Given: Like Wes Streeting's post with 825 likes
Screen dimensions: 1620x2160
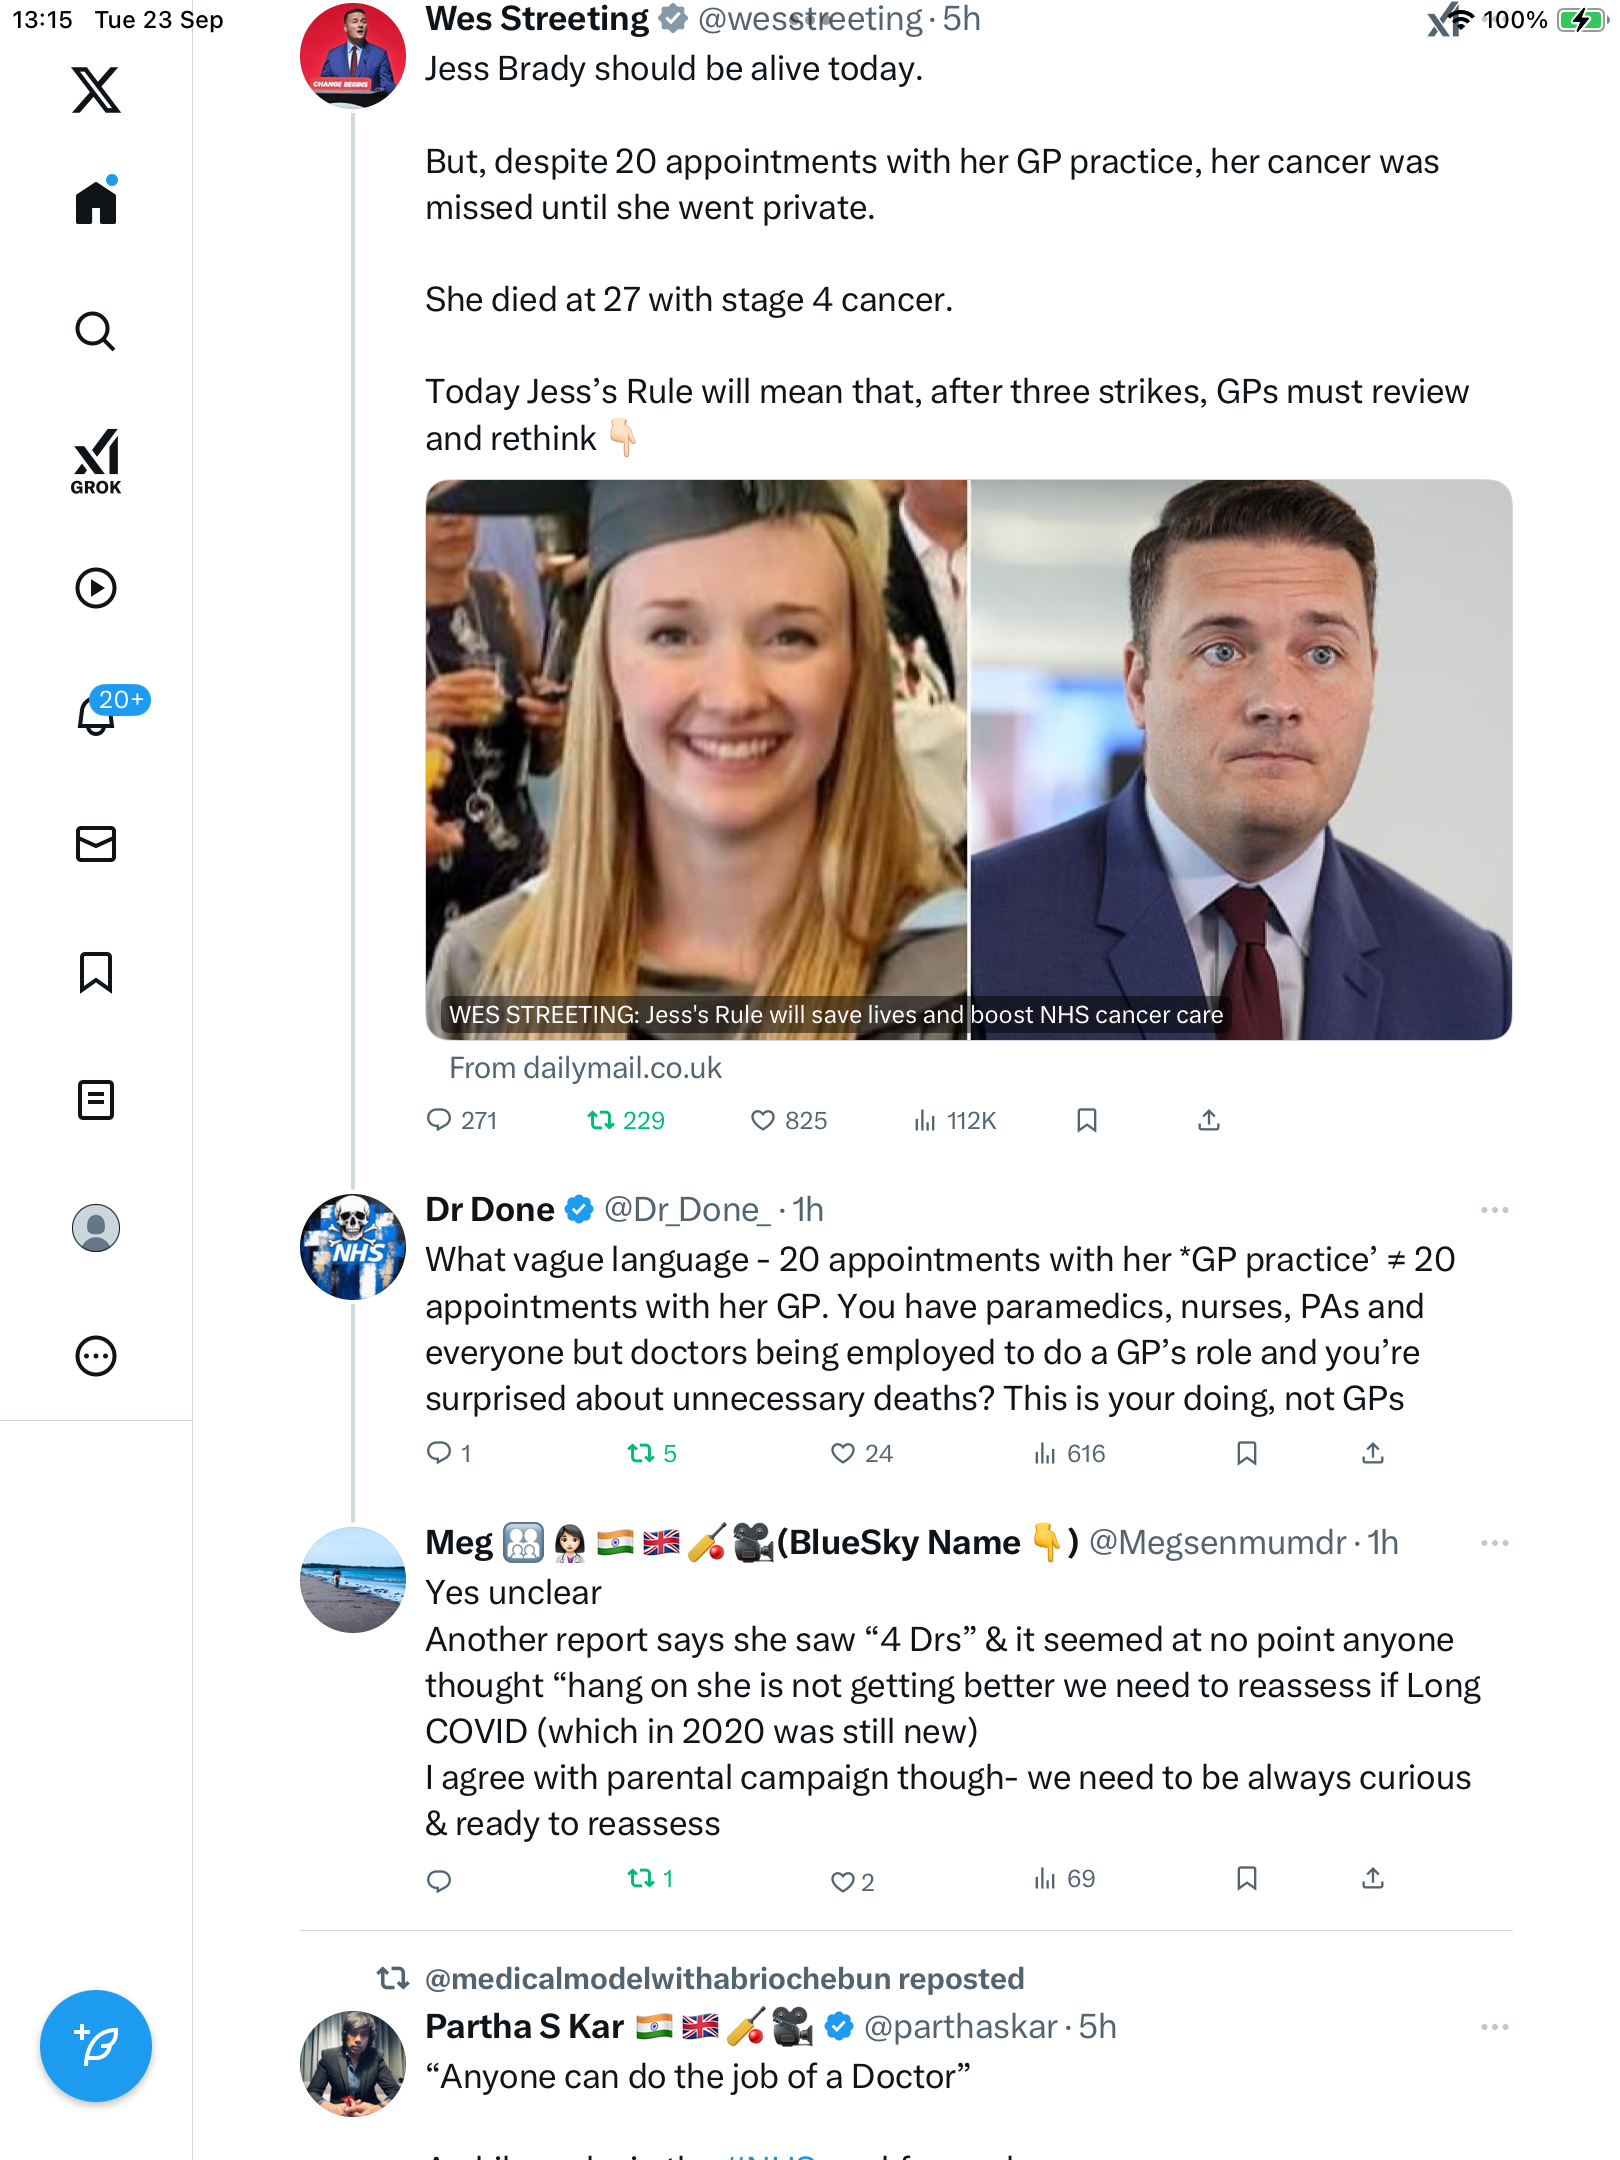Looking at the screenshot, I should 763,1120.
